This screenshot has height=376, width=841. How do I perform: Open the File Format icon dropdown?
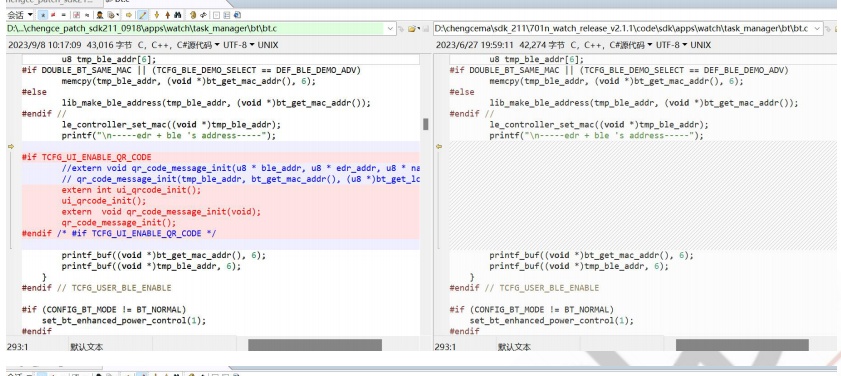point(113,15)
